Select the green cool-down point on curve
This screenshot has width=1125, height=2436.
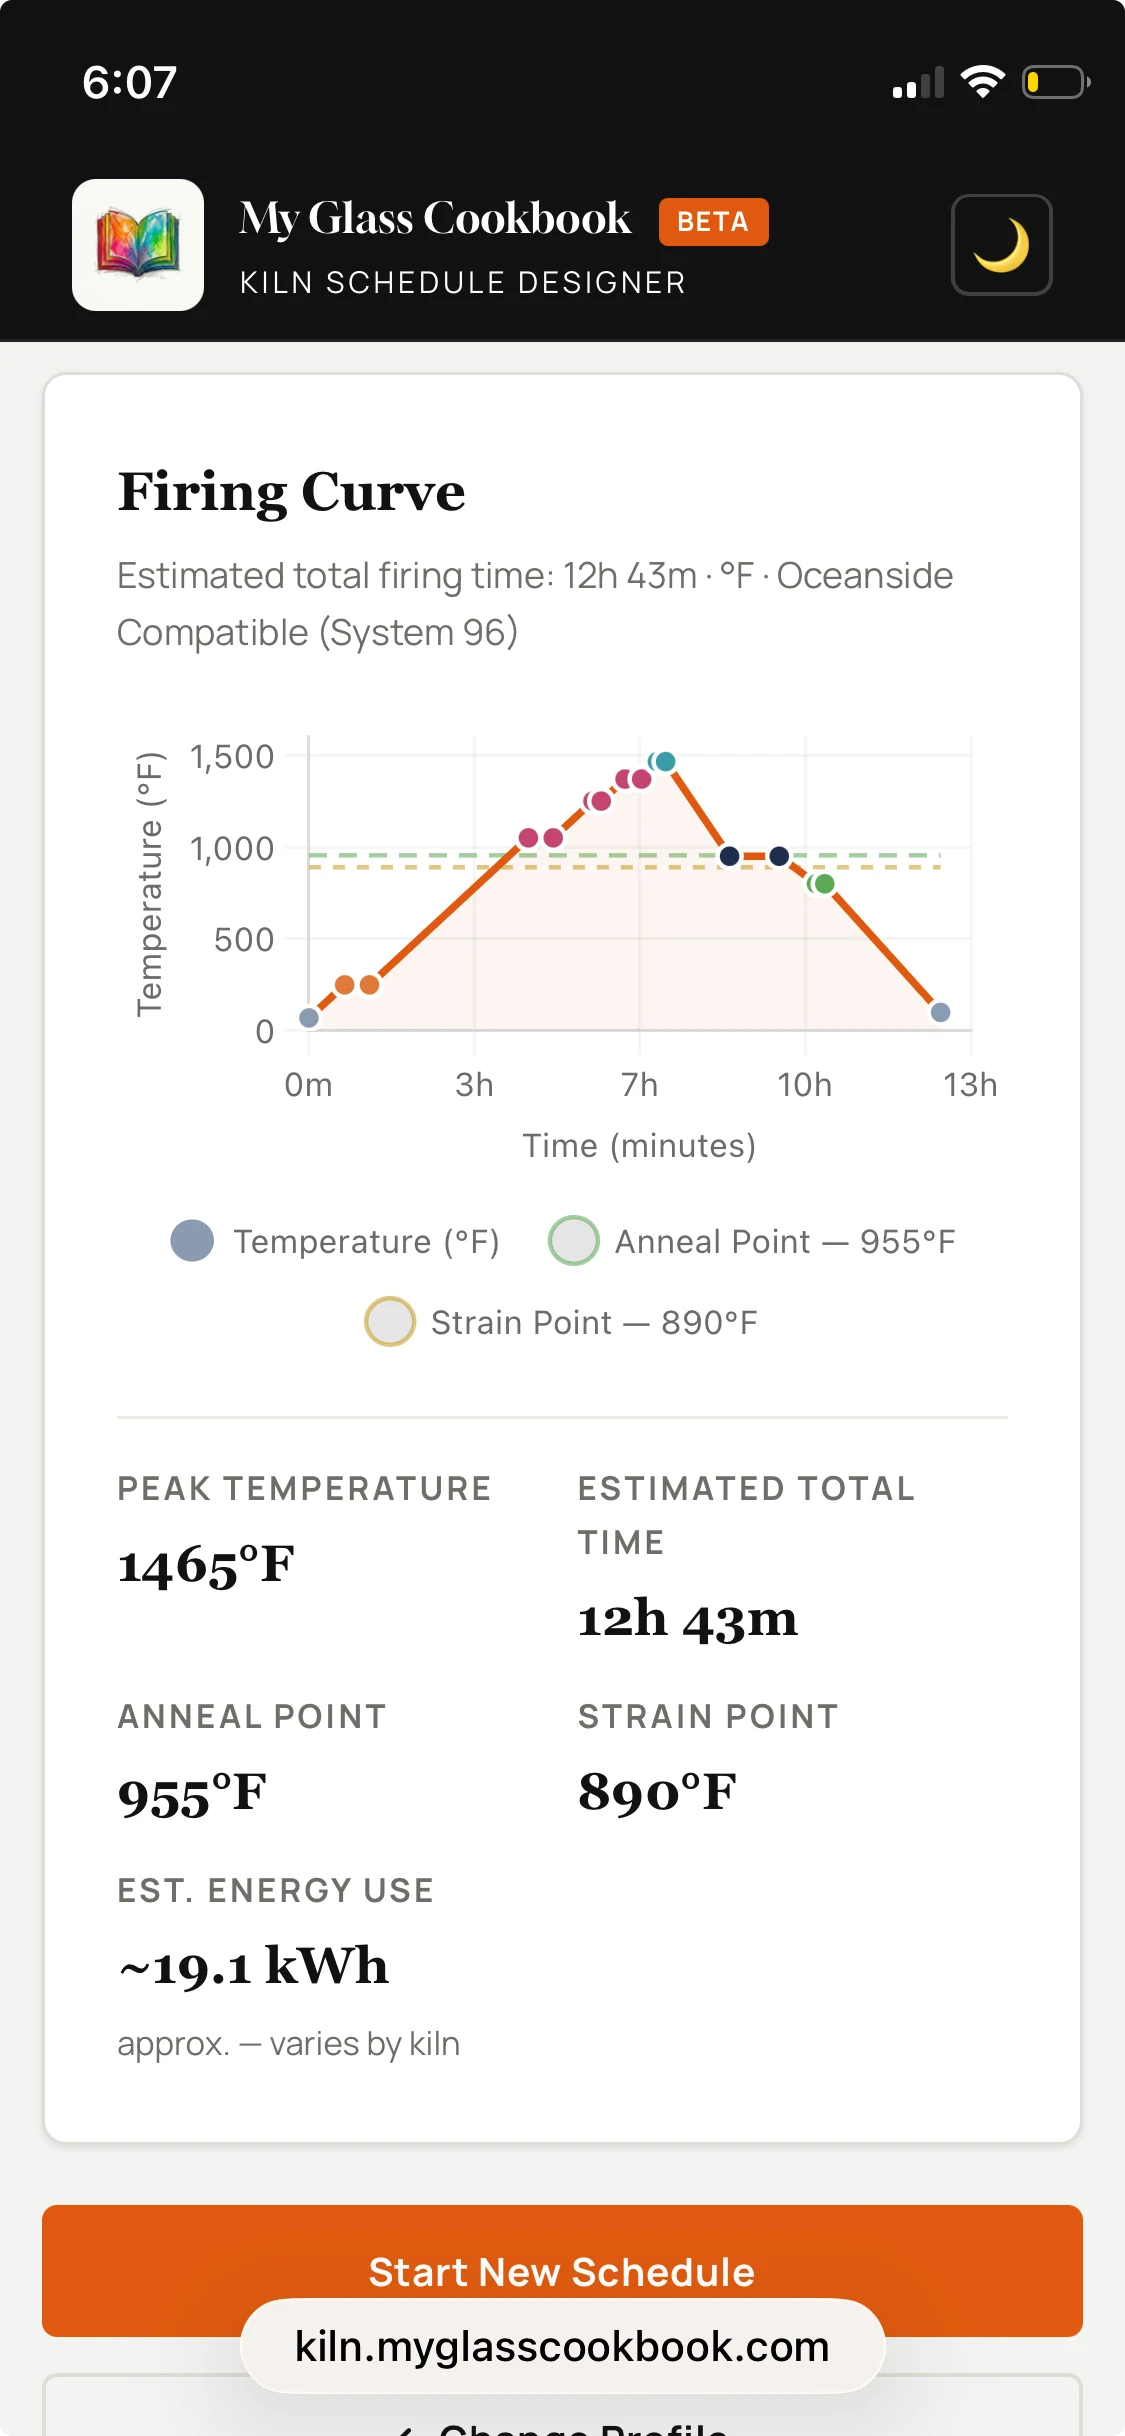824,884
